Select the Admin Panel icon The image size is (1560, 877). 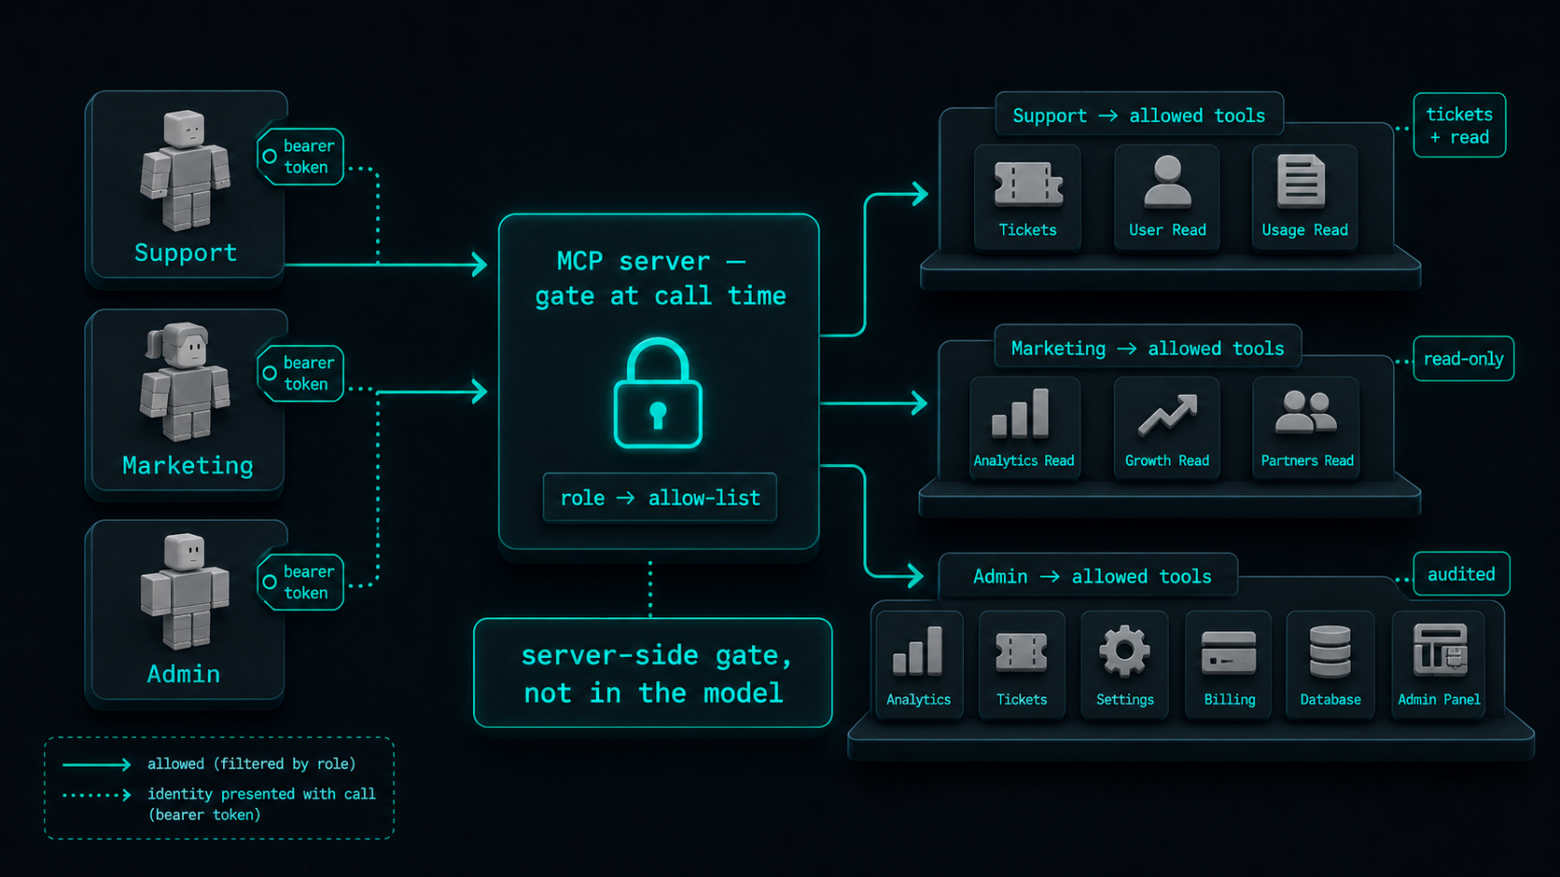[1439, 650]
